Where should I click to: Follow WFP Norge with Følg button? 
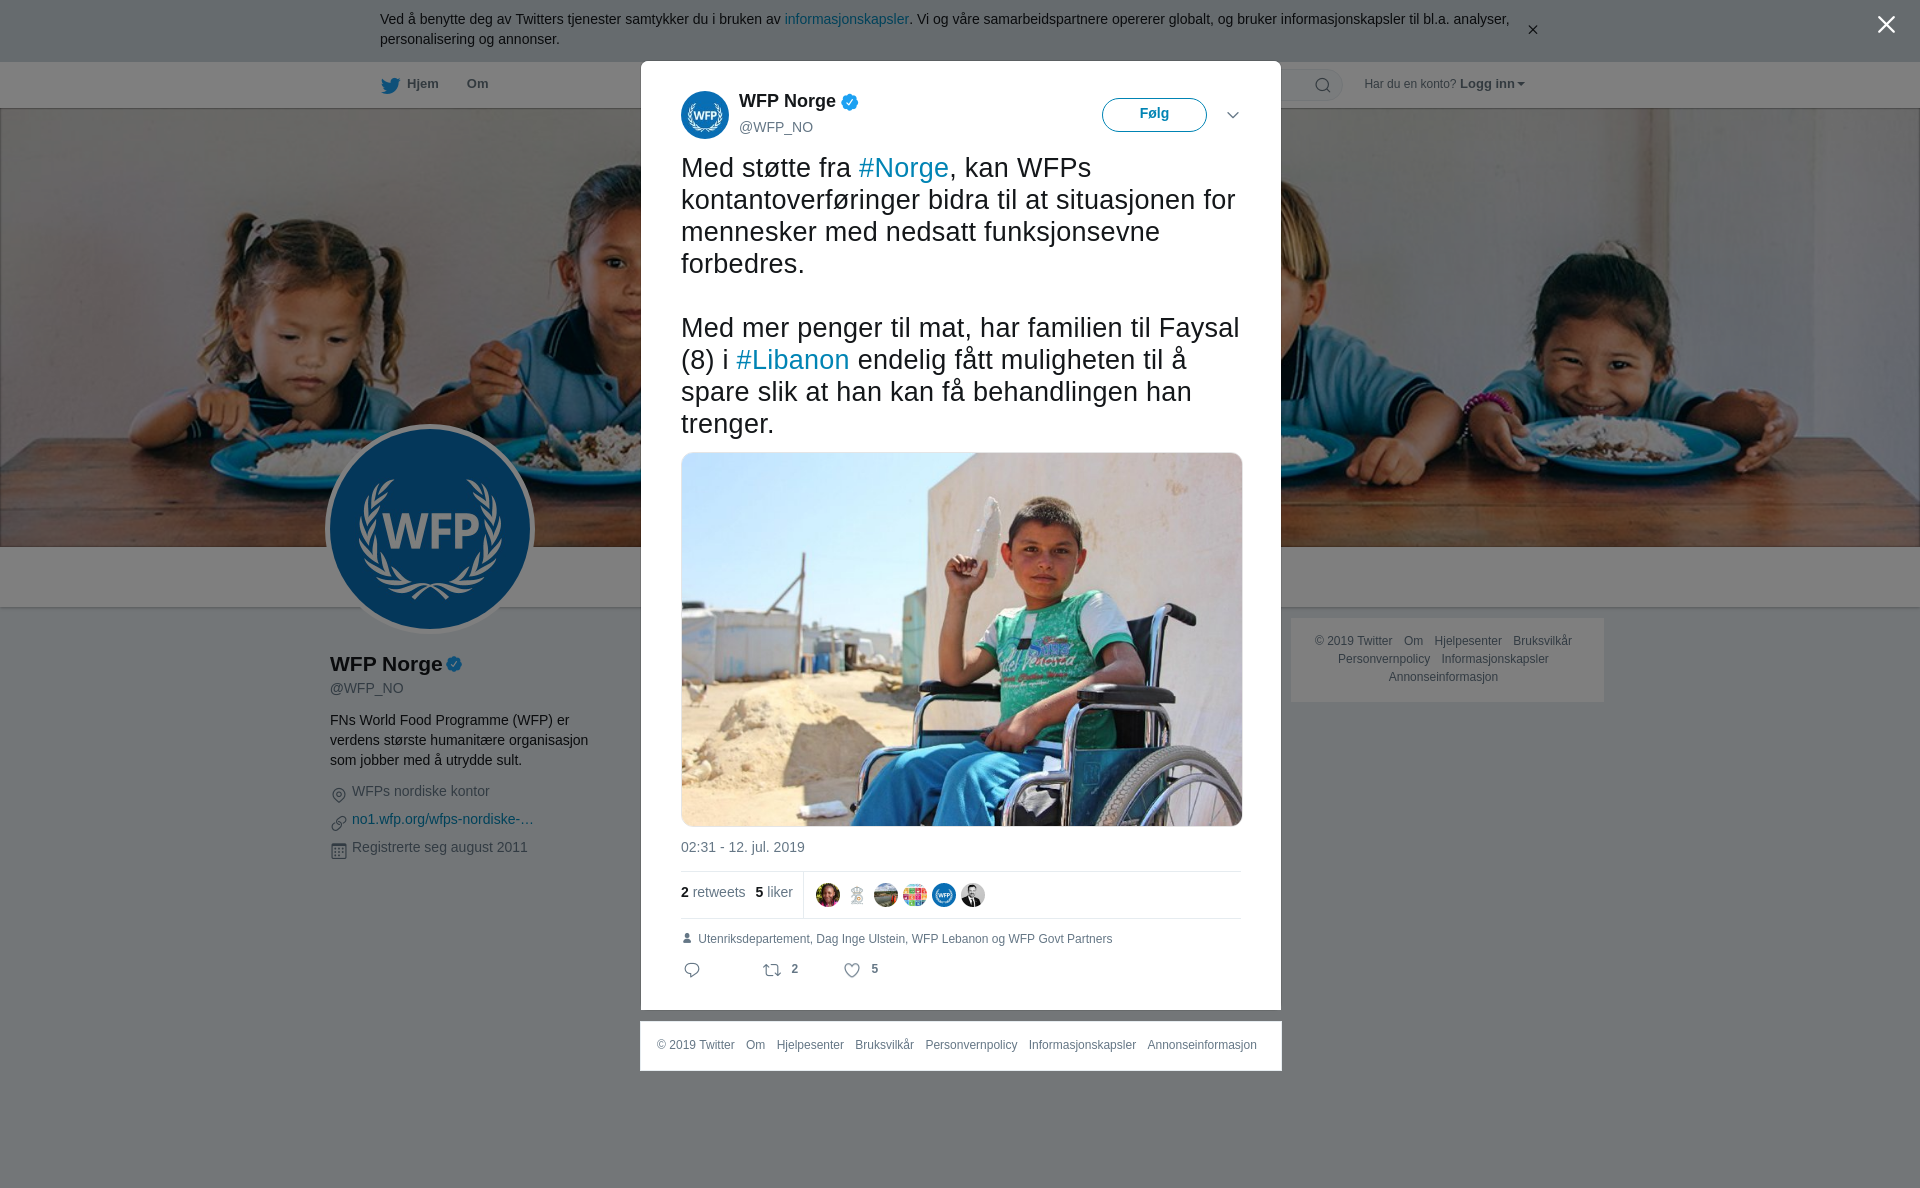[1154, 115]
